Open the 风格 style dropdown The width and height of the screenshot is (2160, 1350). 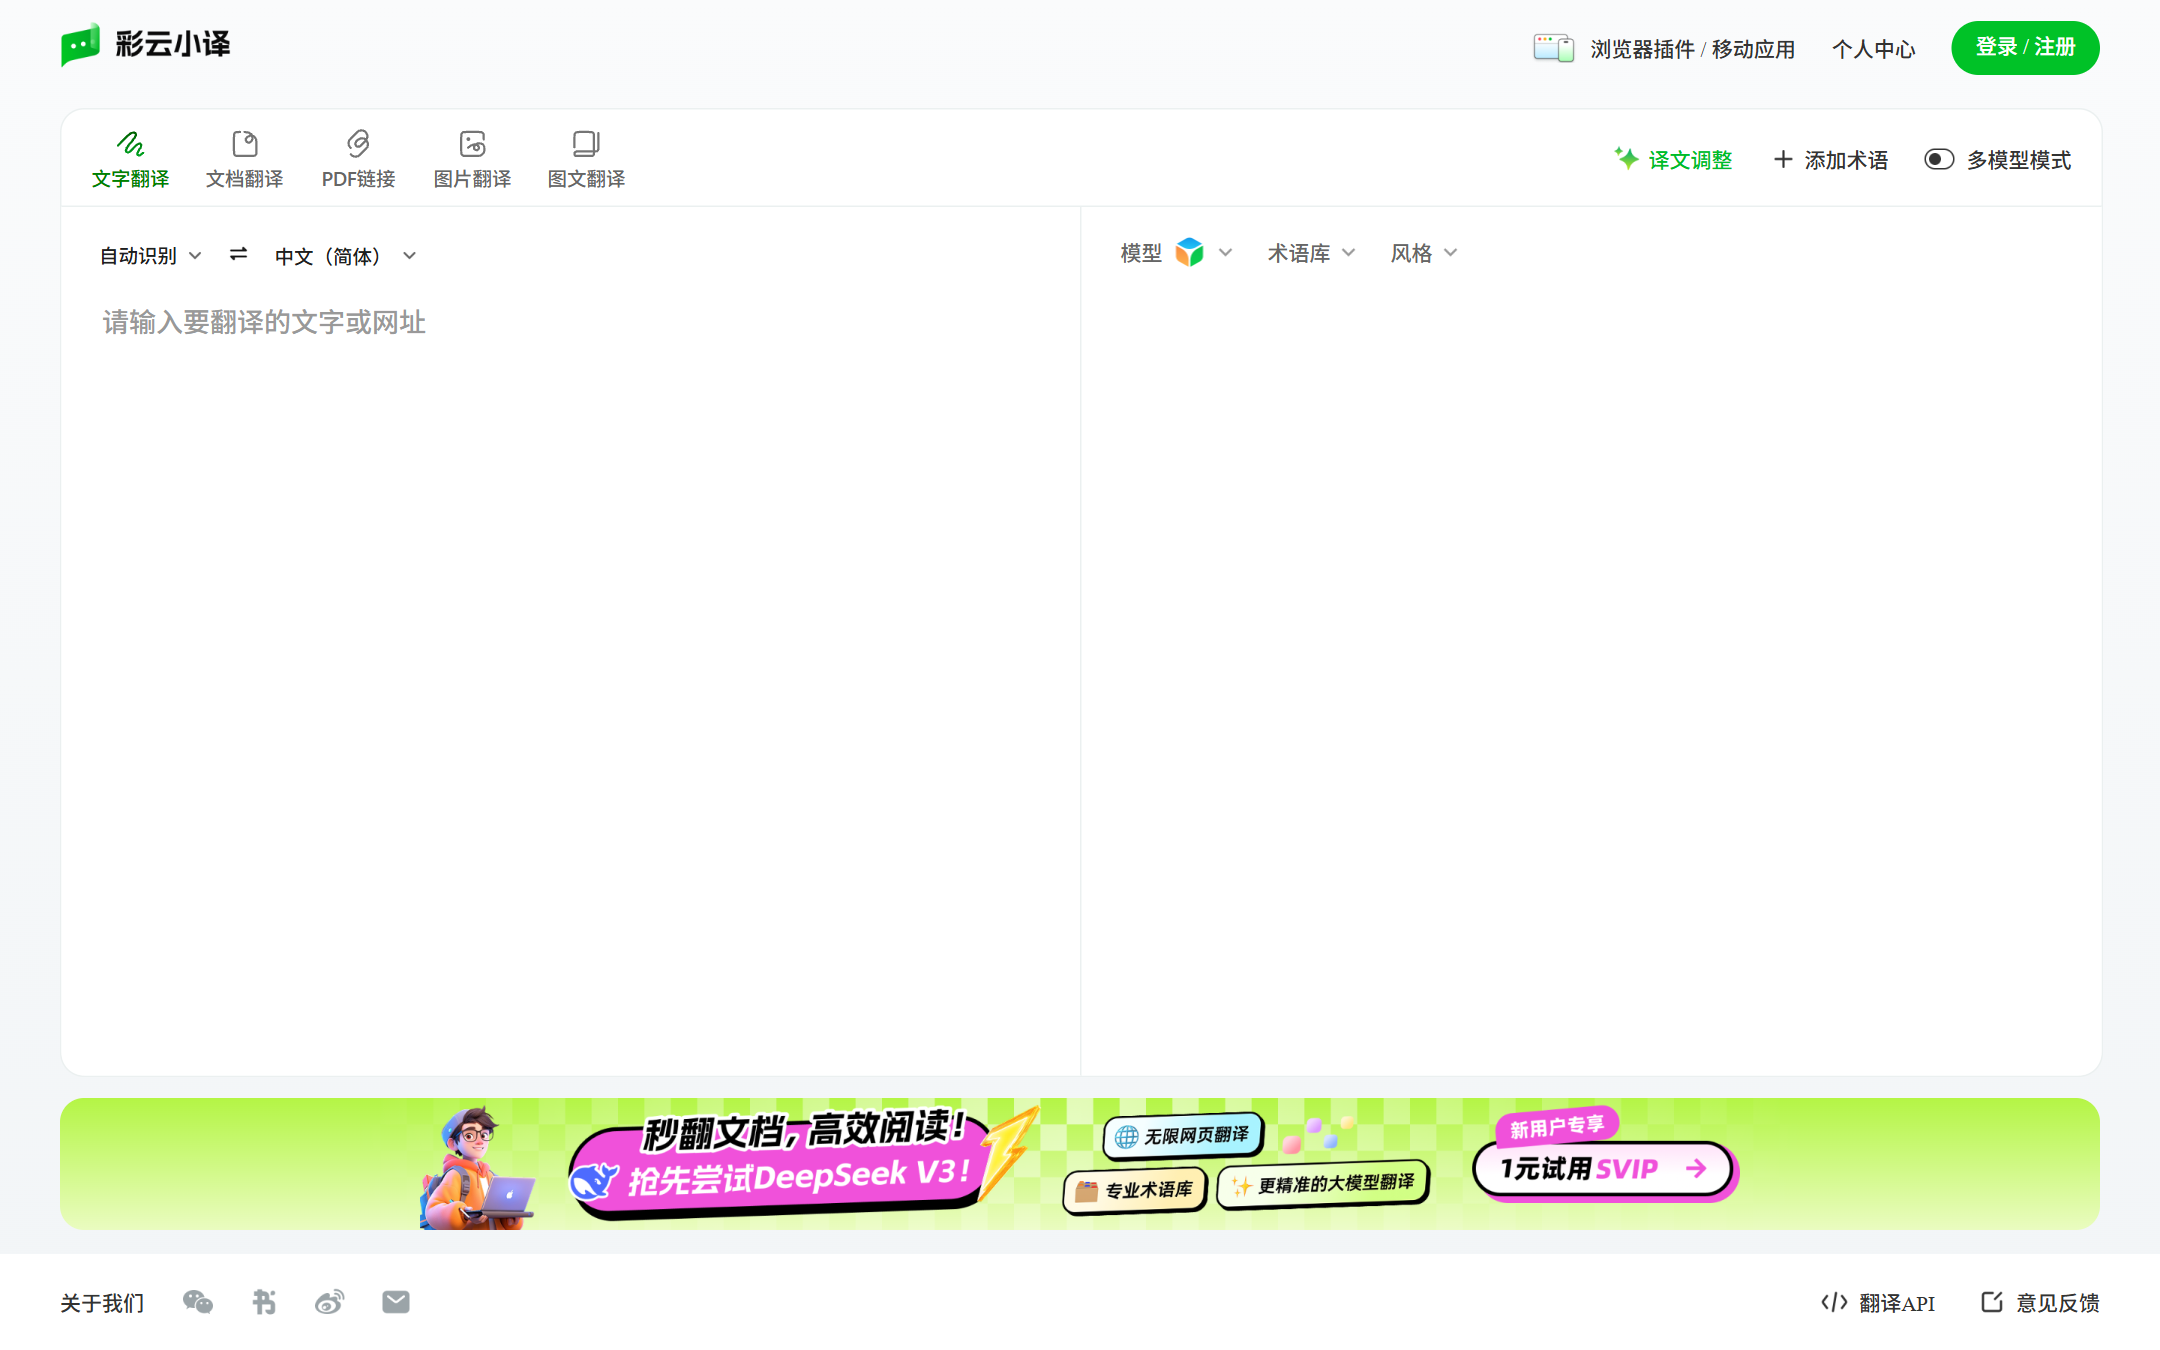tap(1424, 253)
